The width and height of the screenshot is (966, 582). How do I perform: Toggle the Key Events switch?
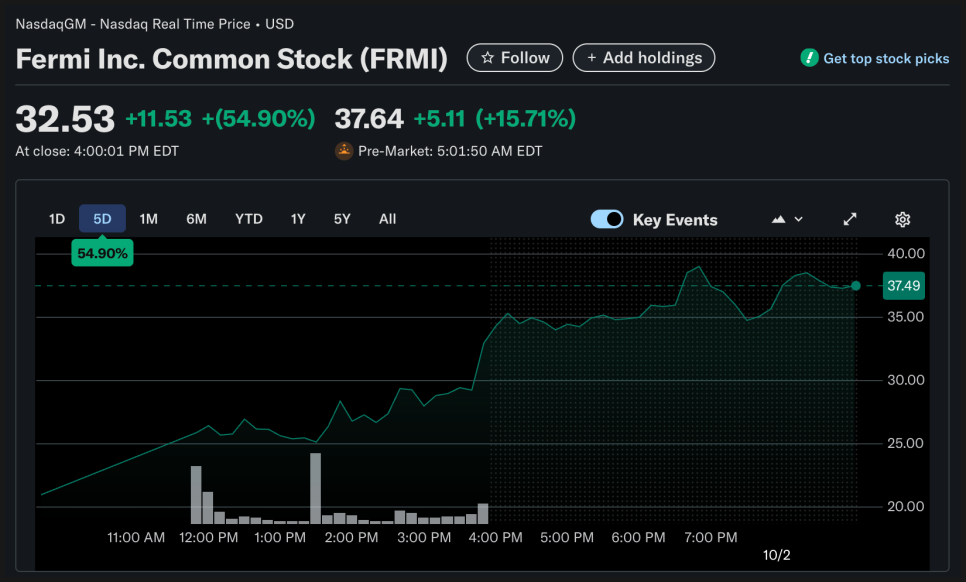[x=607, y=219]
